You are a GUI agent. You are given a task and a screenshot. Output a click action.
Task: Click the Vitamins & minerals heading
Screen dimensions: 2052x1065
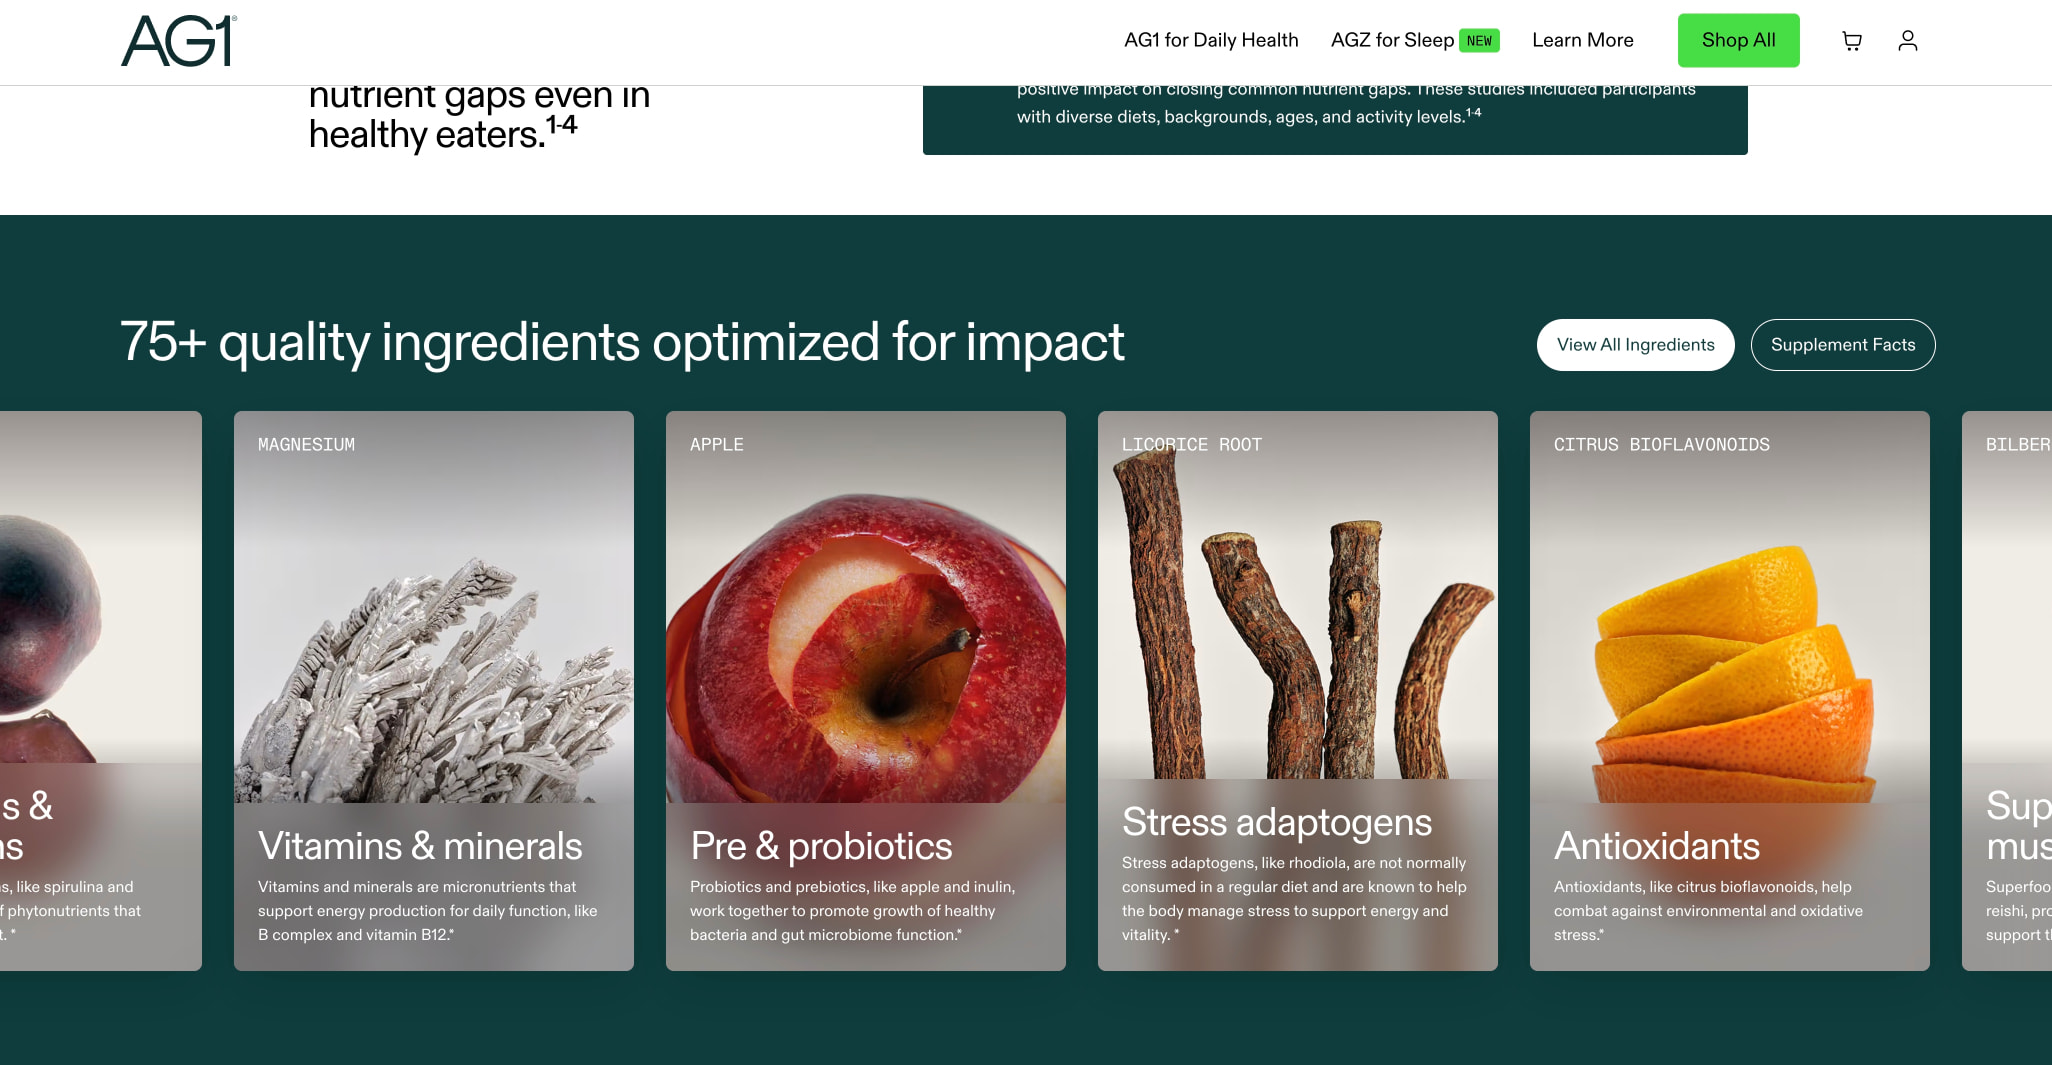tap(420, 847)
